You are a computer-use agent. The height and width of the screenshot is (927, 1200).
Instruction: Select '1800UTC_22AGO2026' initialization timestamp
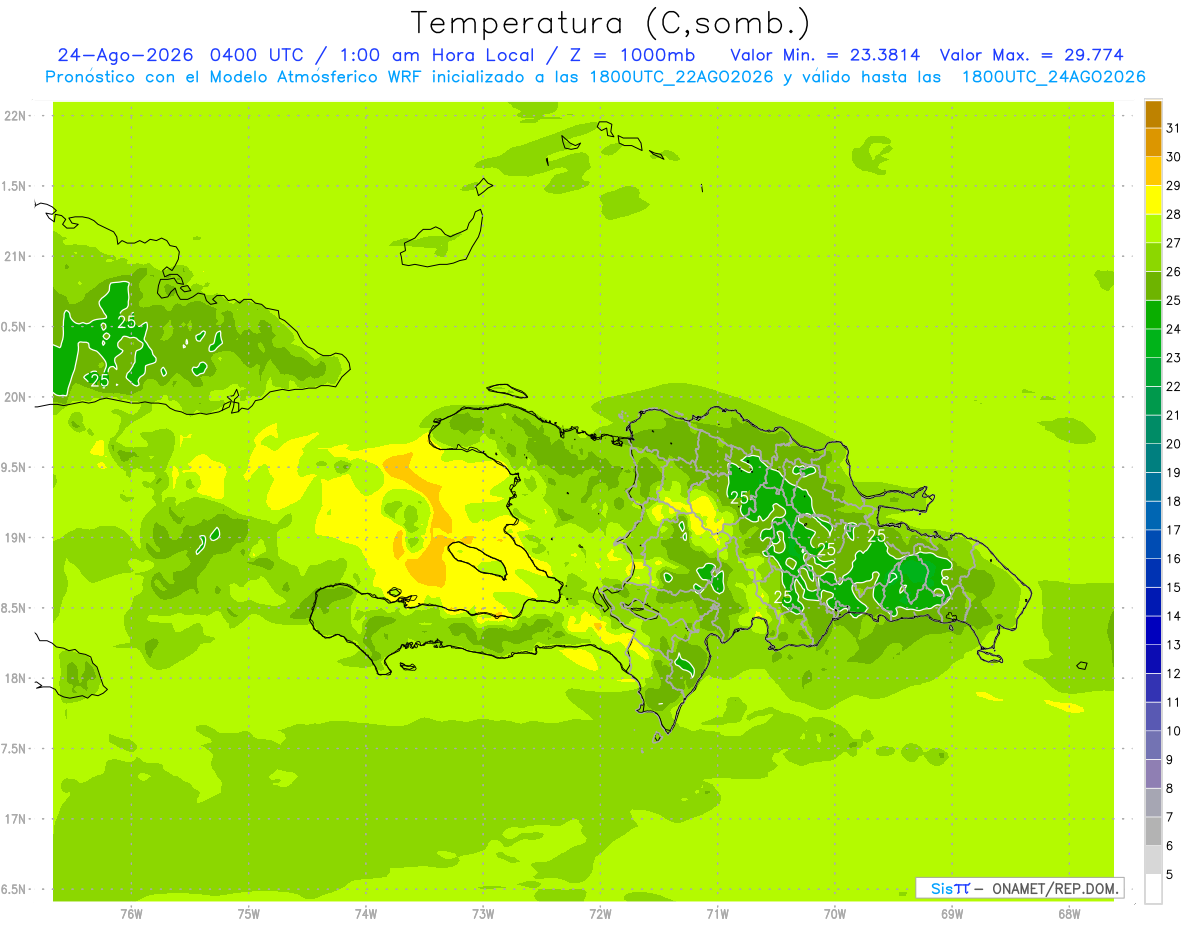(681, 77)
